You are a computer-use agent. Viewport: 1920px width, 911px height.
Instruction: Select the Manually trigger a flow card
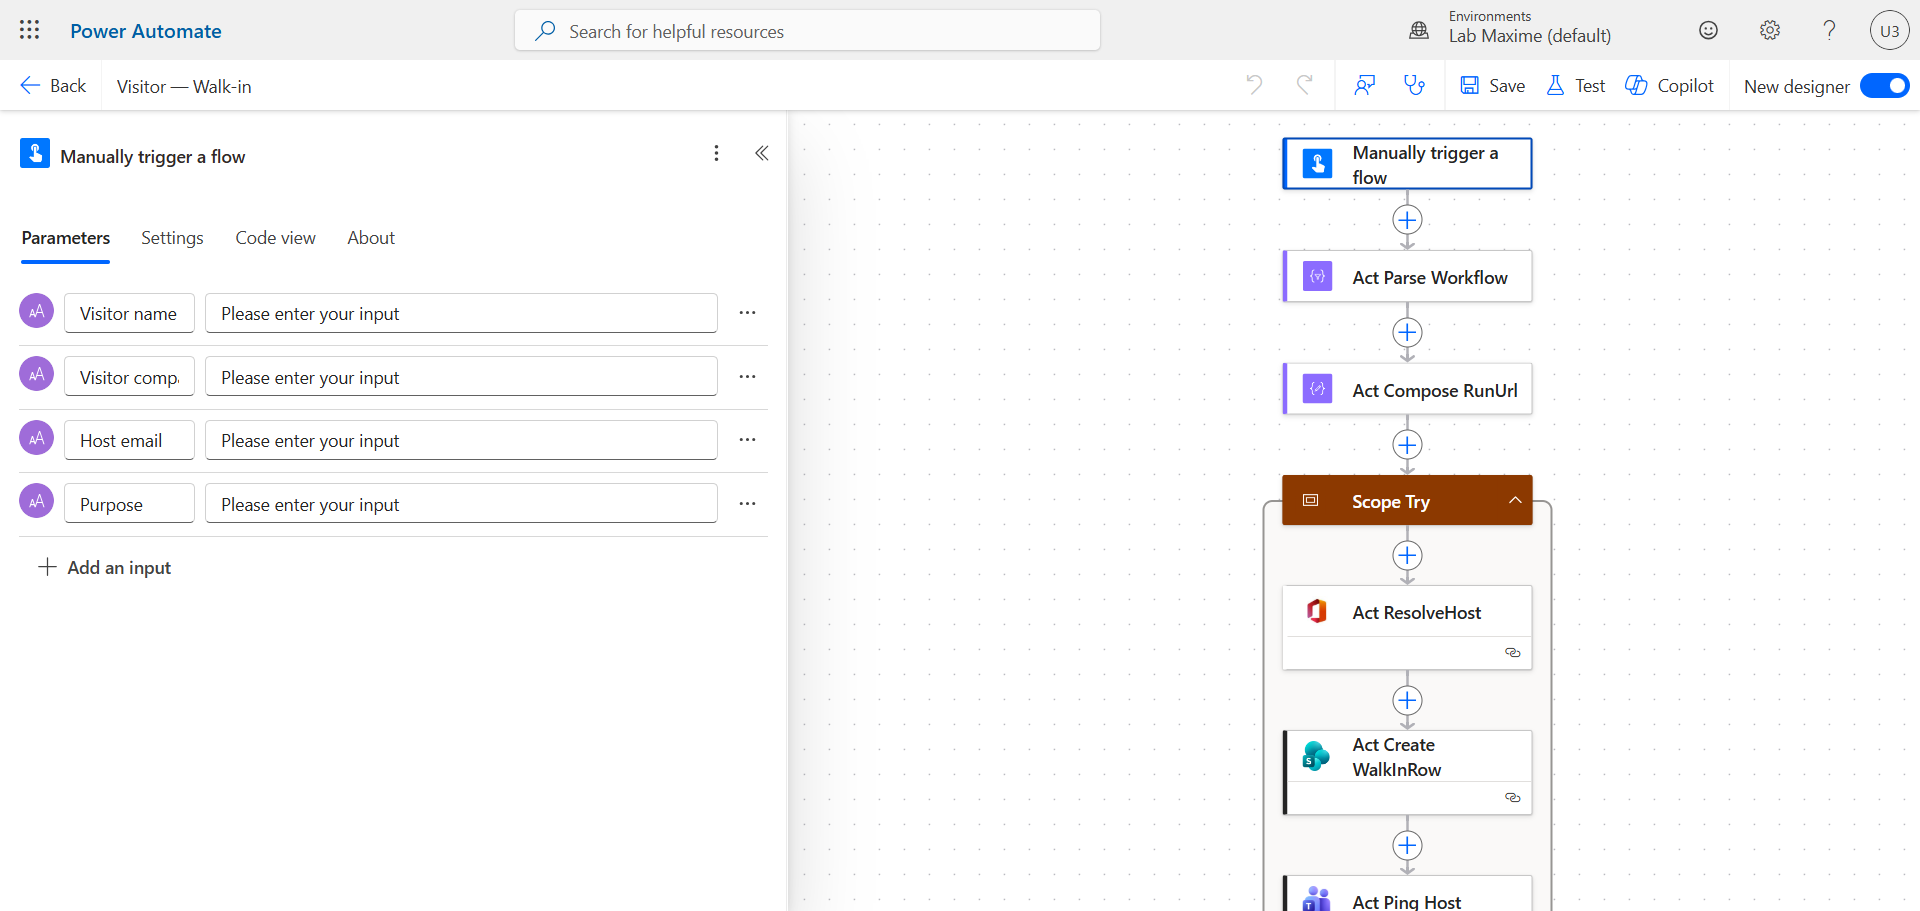point(1407,164)
